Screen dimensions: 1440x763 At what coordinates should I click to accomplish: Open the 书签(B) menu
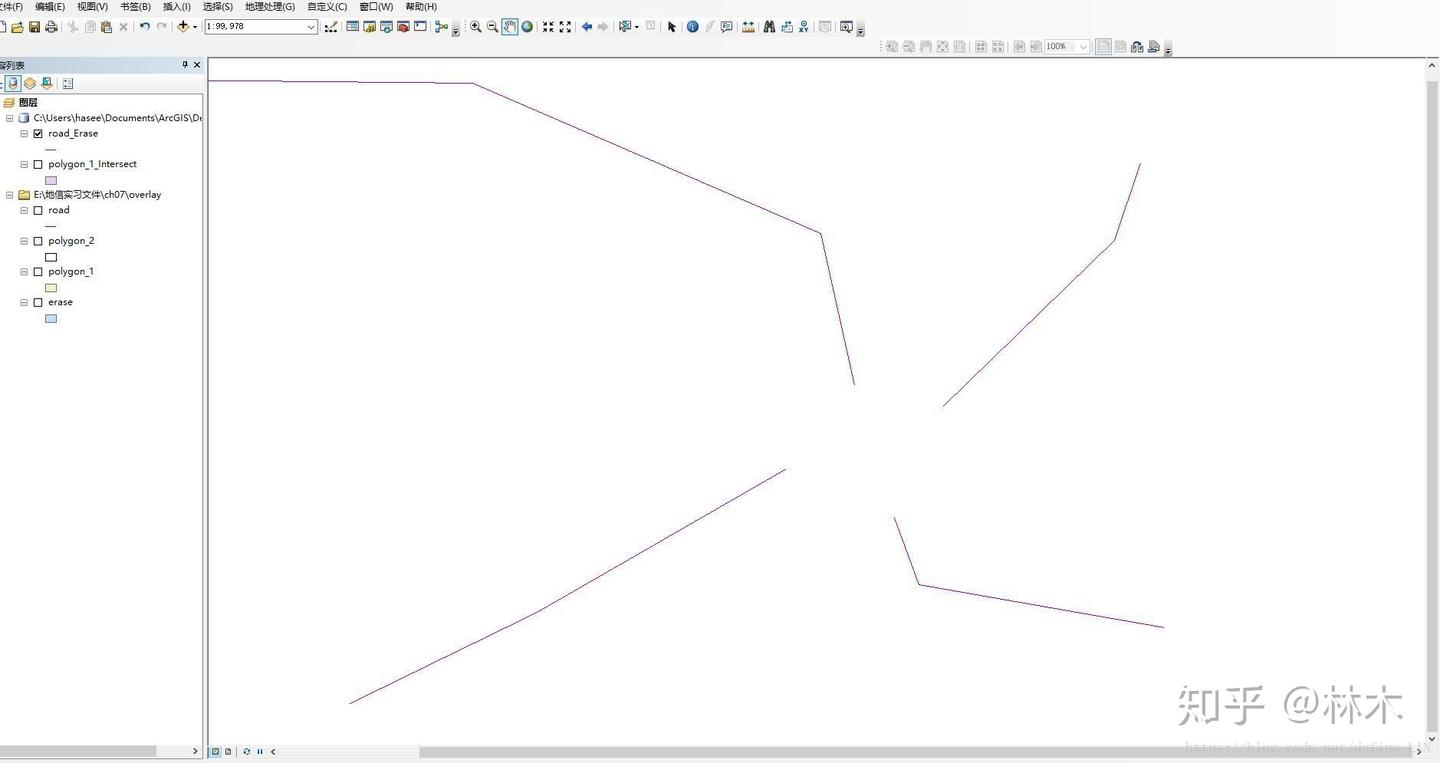click(136, 7)
